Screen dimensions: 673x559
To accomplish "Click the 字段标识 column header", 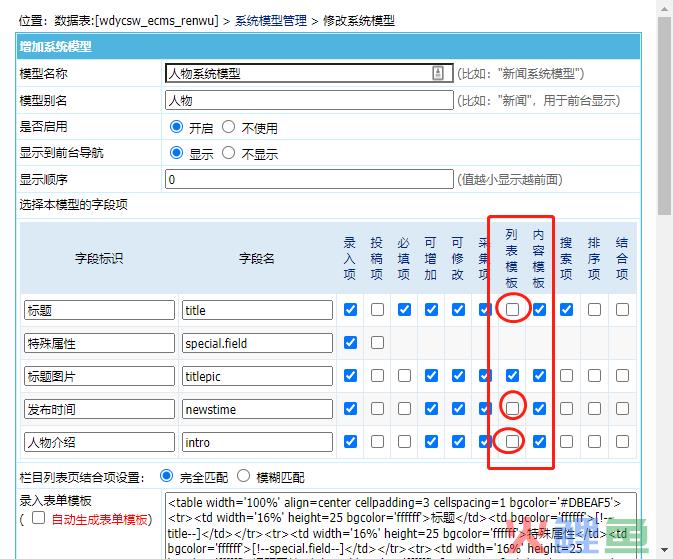I will point(99,258).
